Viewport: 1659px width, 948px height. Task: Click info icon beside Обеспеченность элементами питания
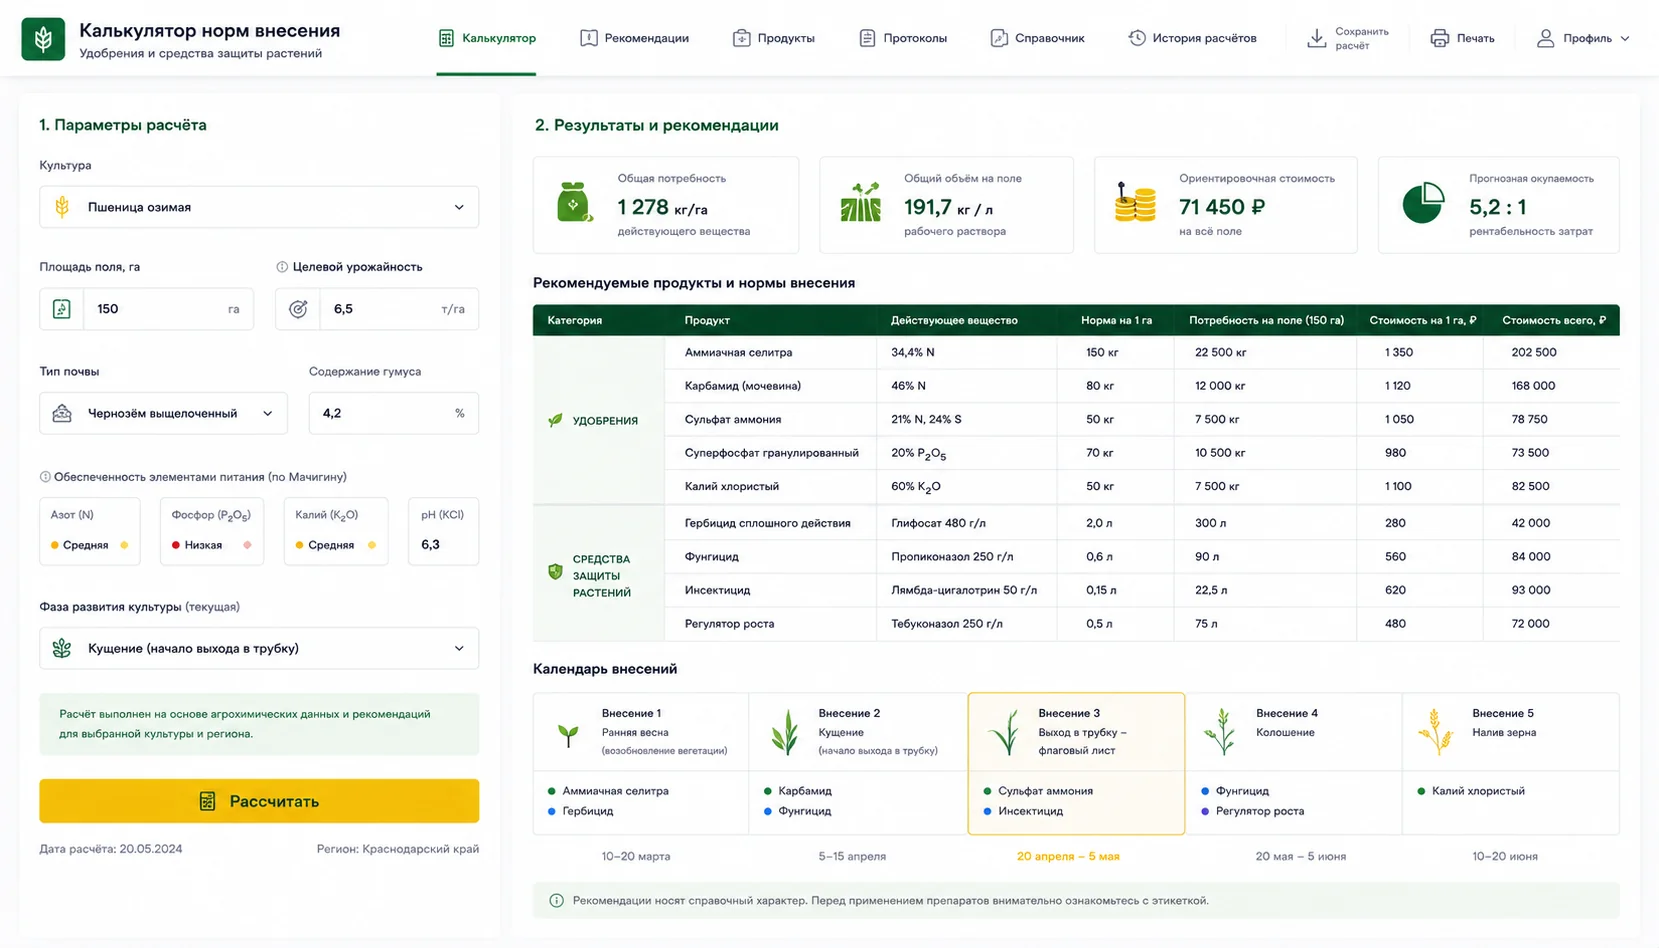[45, 477]
